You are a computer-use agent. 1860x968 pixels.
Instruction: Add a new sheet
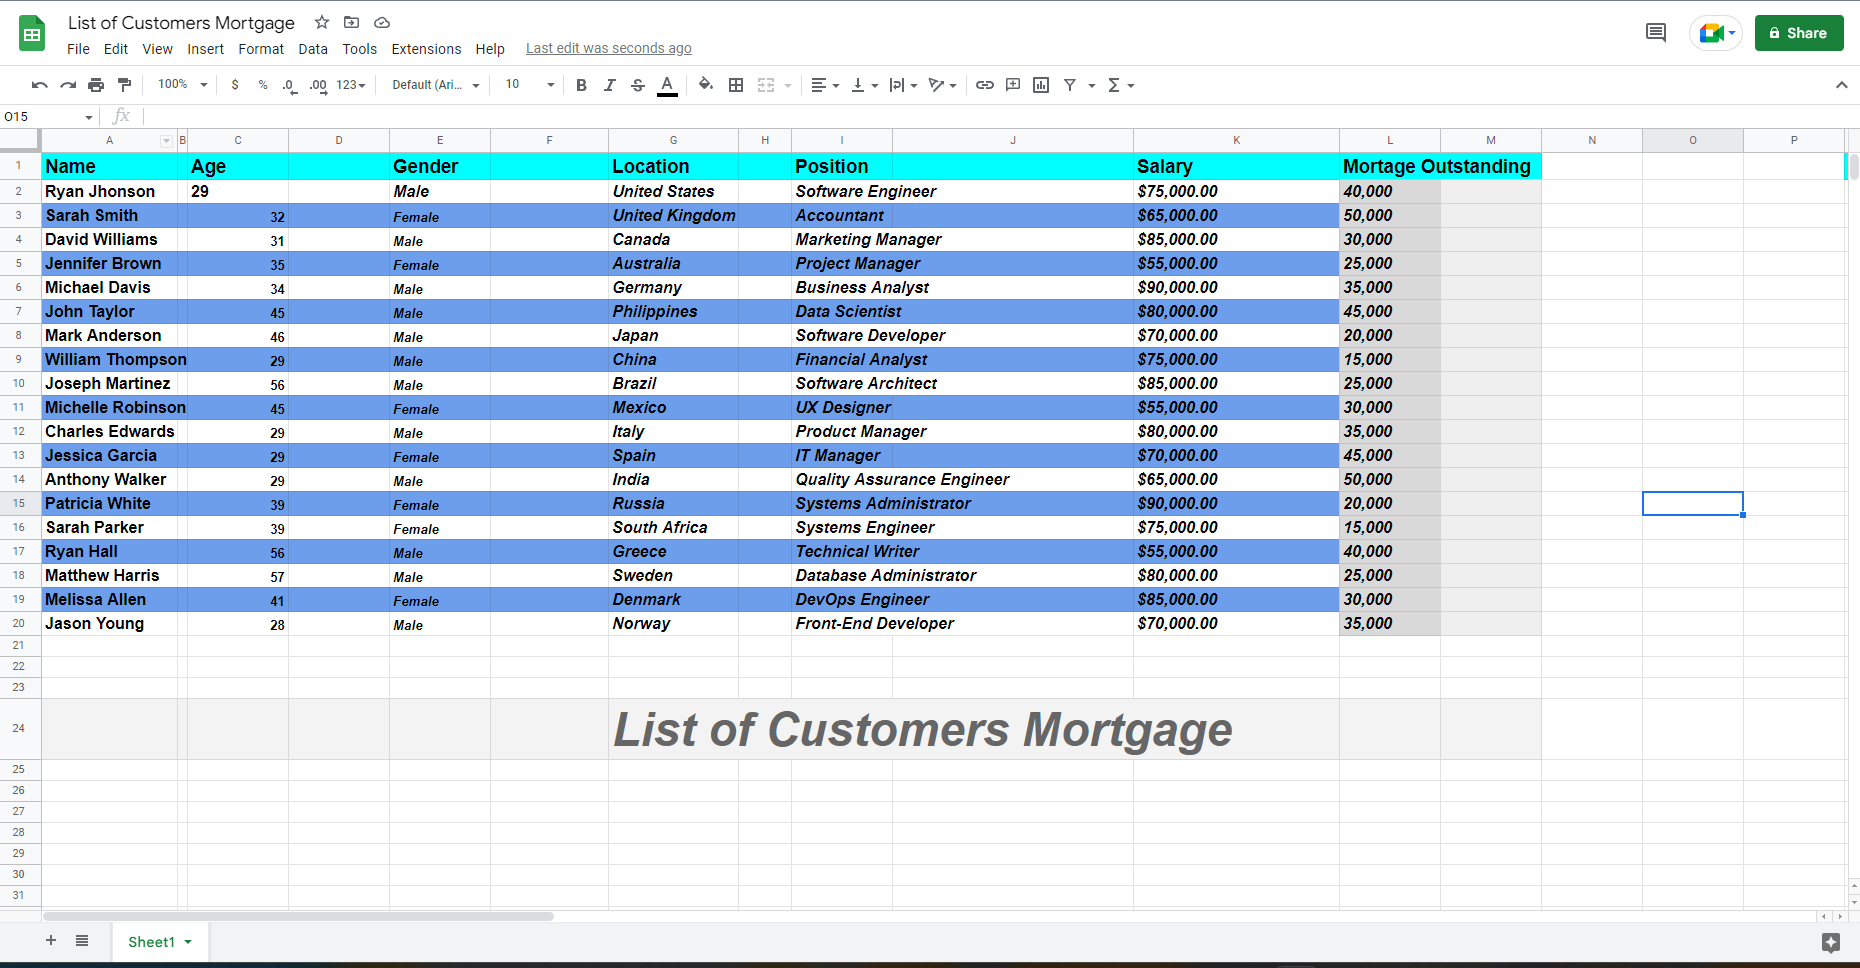point(51,941)
